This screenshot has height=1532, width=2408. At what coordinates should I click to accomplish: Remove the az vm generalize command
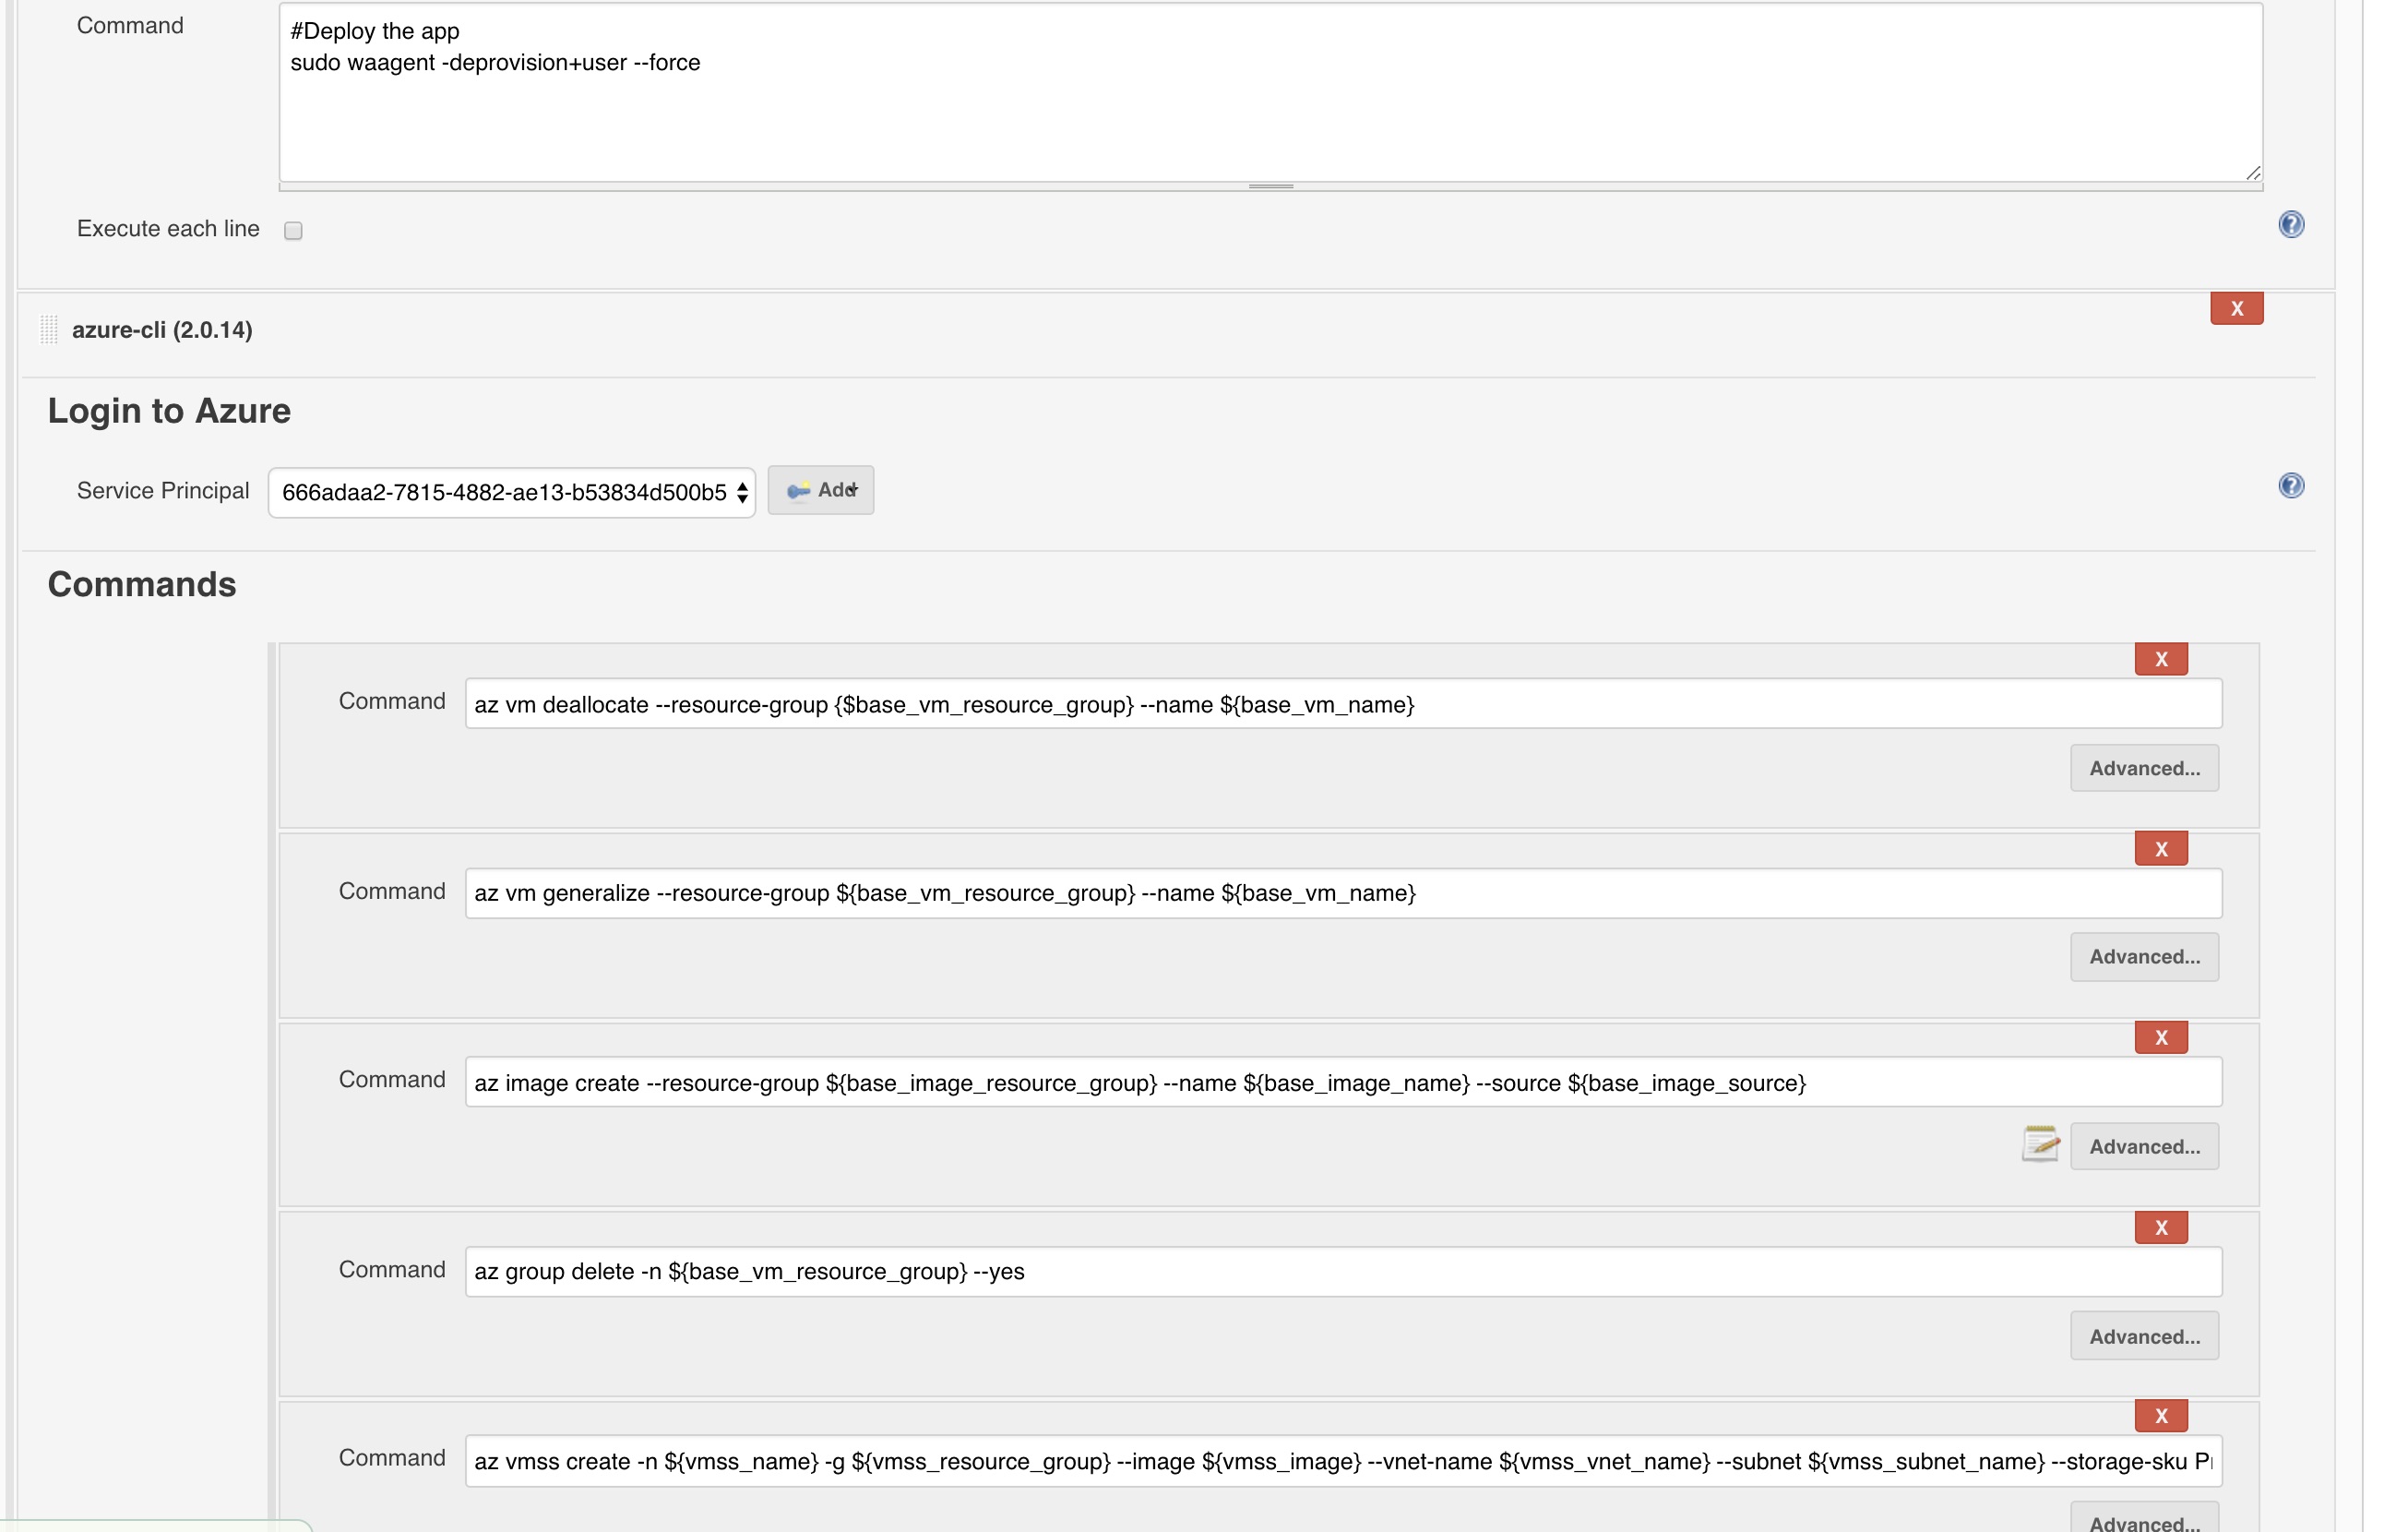[2161, 849]
